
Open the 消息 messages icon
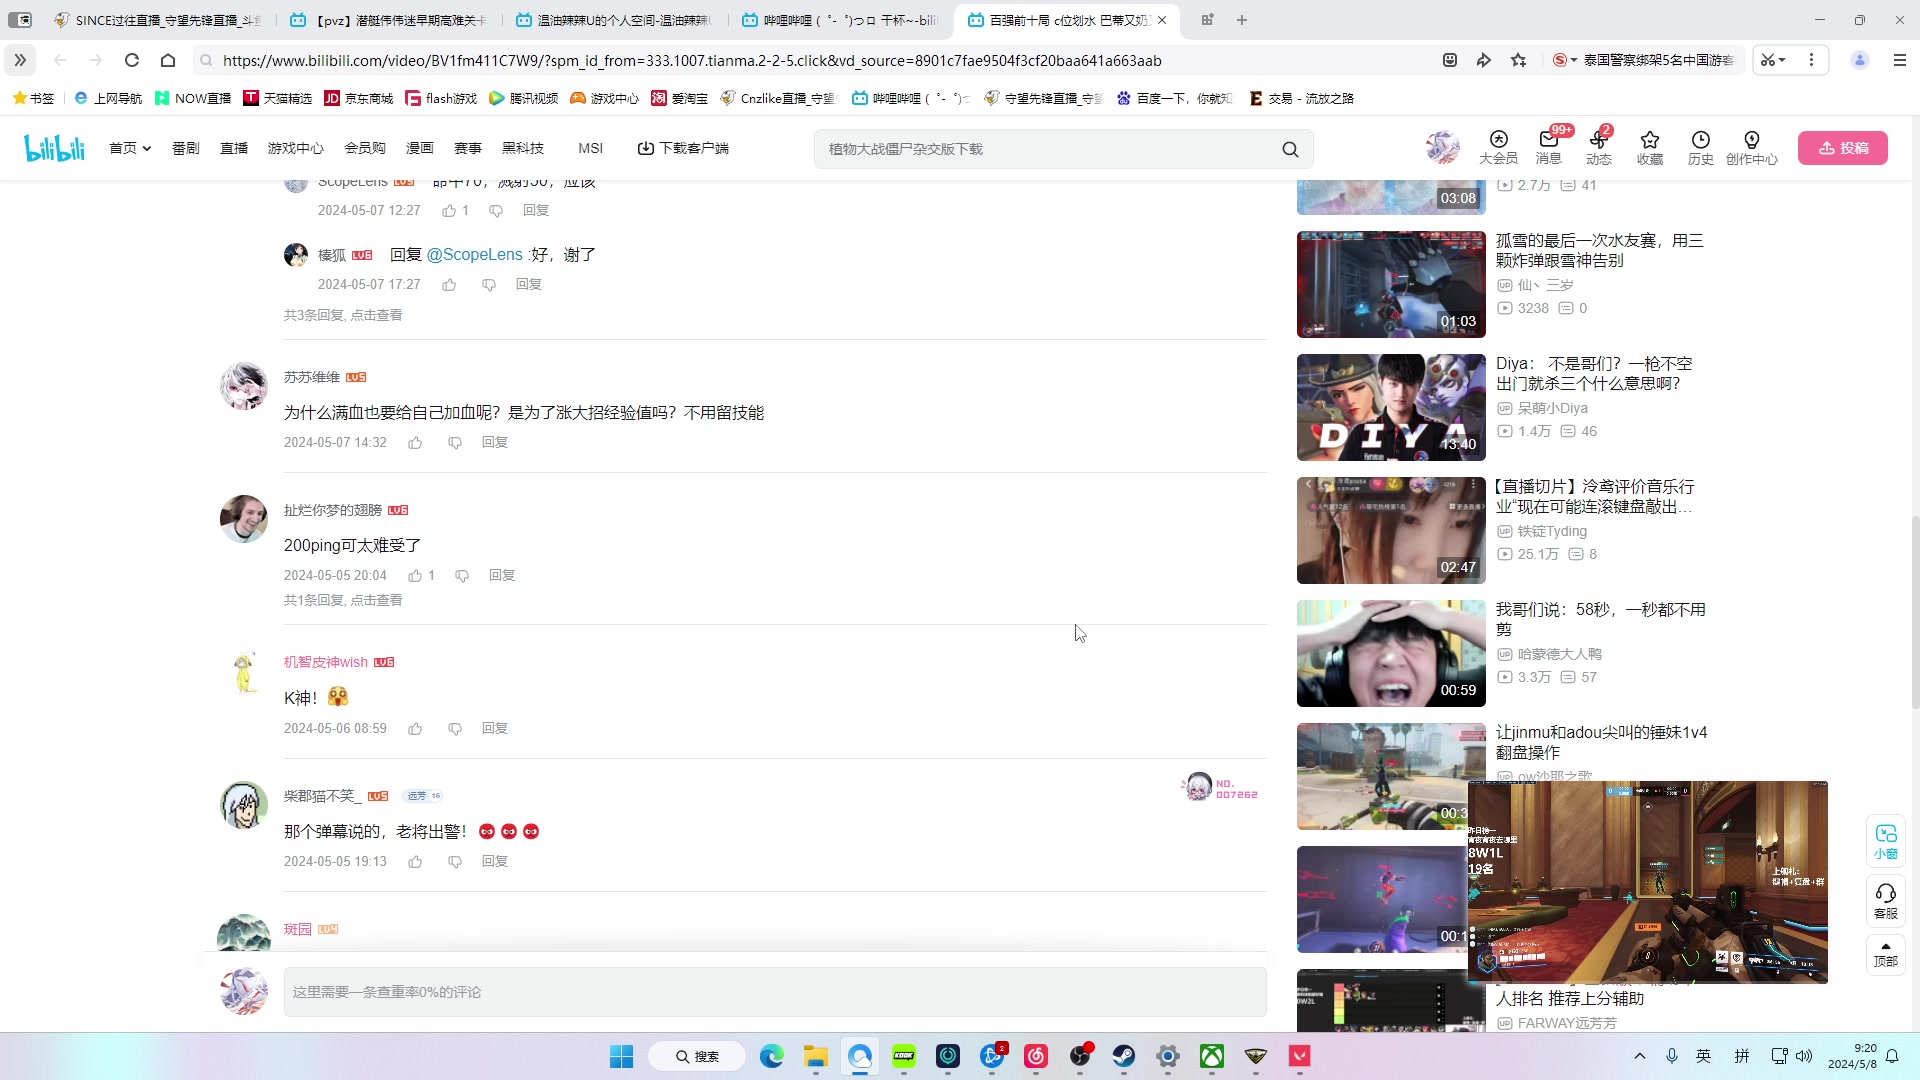click(1549, 147)
